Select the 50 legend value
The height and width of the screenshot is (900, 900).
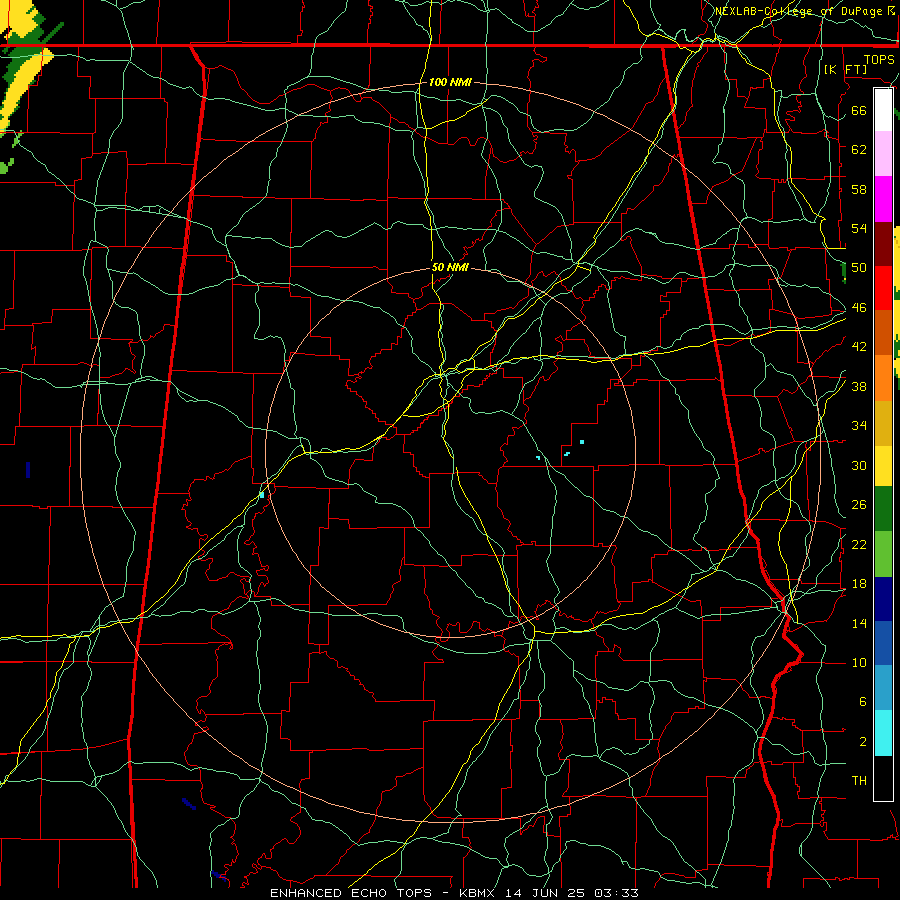[859, 268]
